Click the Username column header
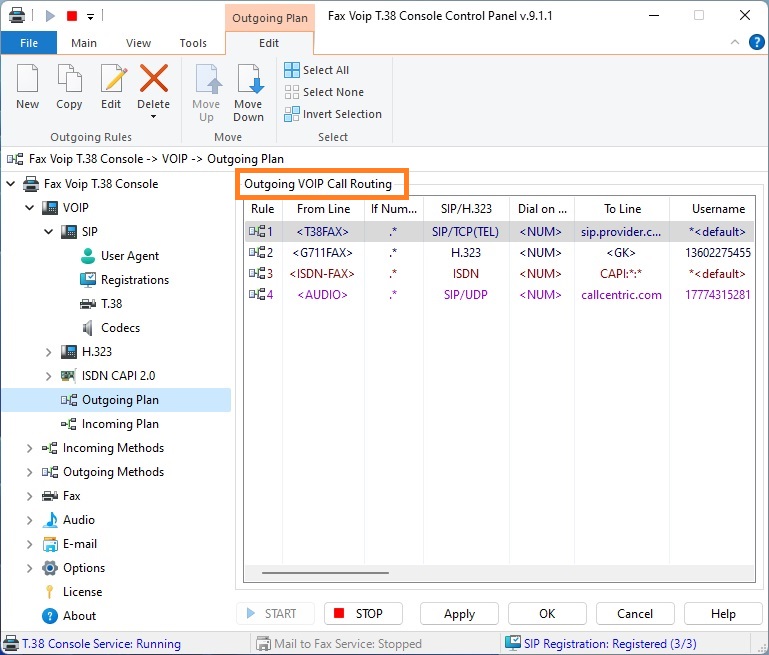 (714, 209)
